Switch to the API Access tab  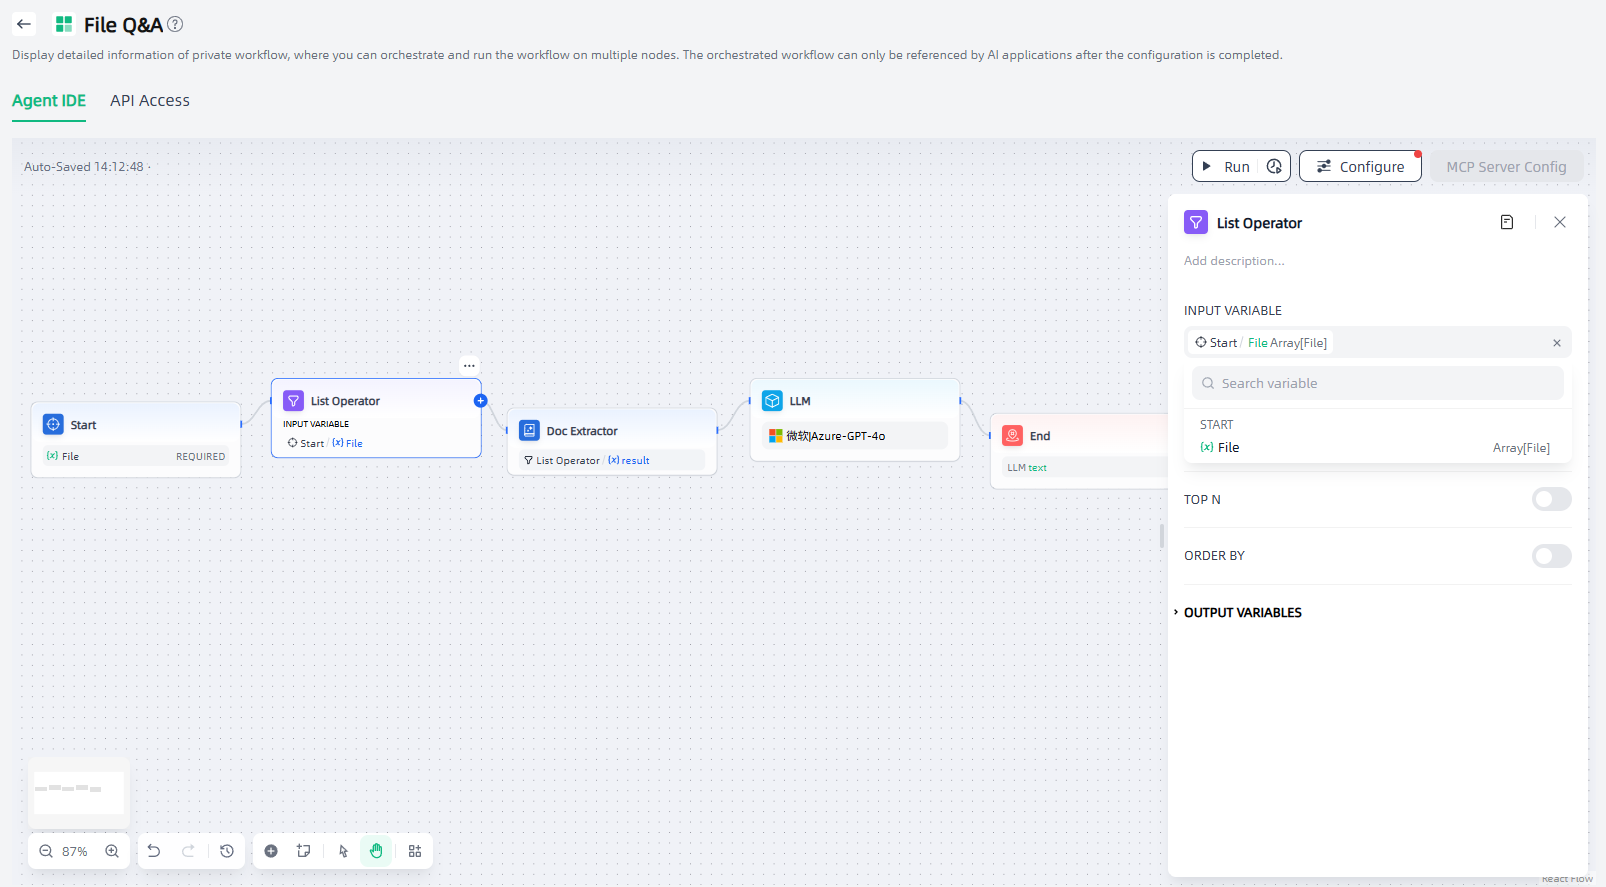150,101
